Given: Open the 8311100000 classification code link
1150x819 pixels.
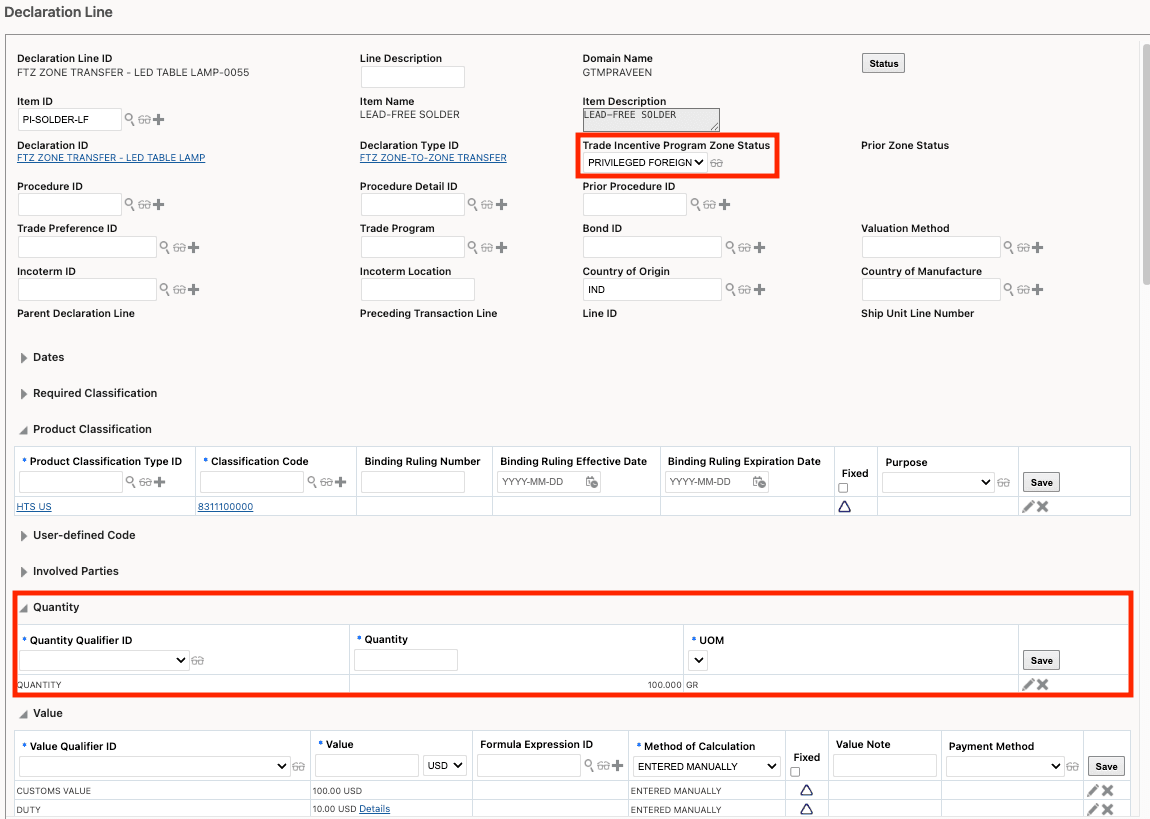Looking at the screenshot, I should tap(225, 507).
